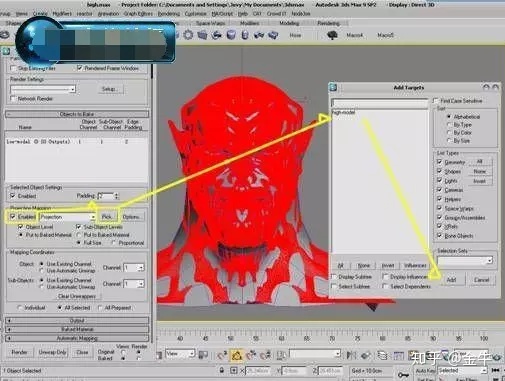Open the Customize menu
This screenshot has height=381, width=505.
(195, 14)
